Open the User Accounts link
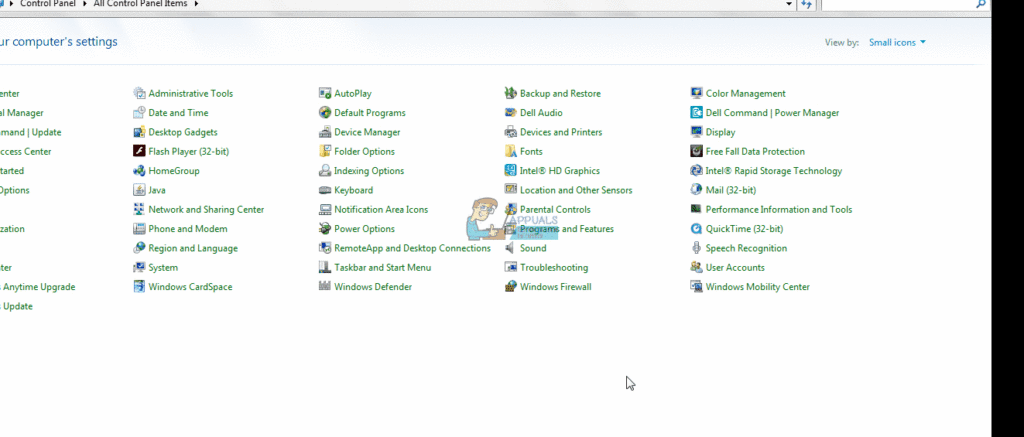This screenshot has width=1024, height=437. (735, 268)
